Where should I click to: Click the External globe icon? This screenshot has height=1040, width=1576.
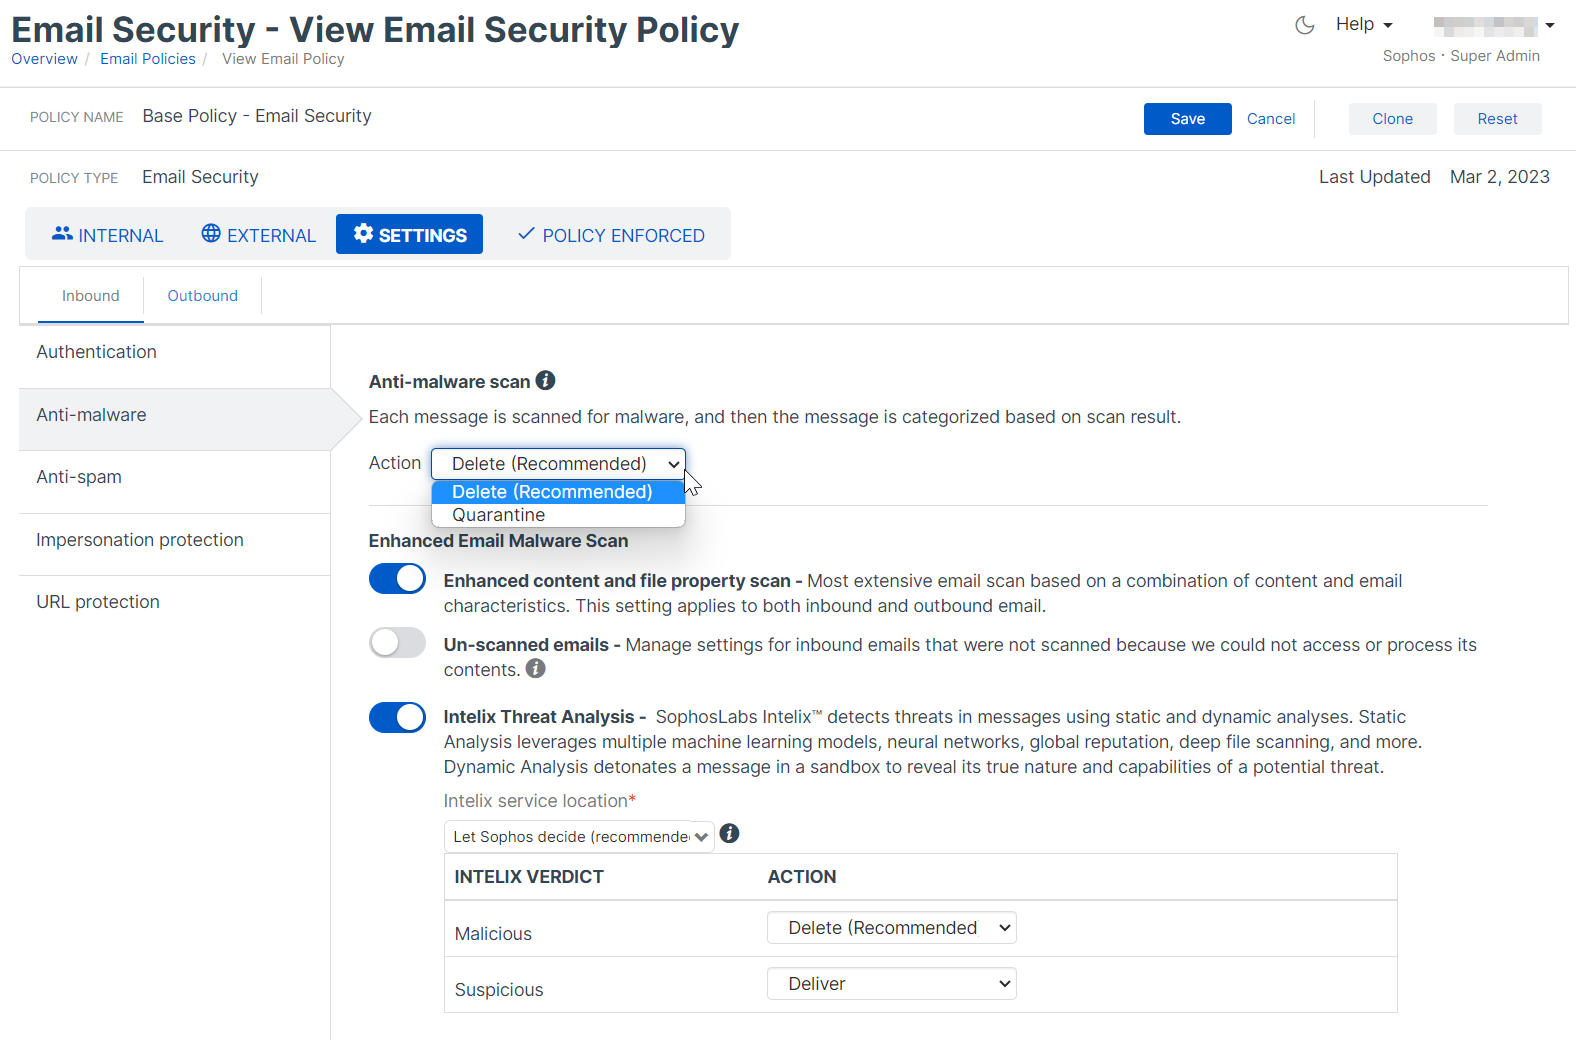(x=211, y=234)
